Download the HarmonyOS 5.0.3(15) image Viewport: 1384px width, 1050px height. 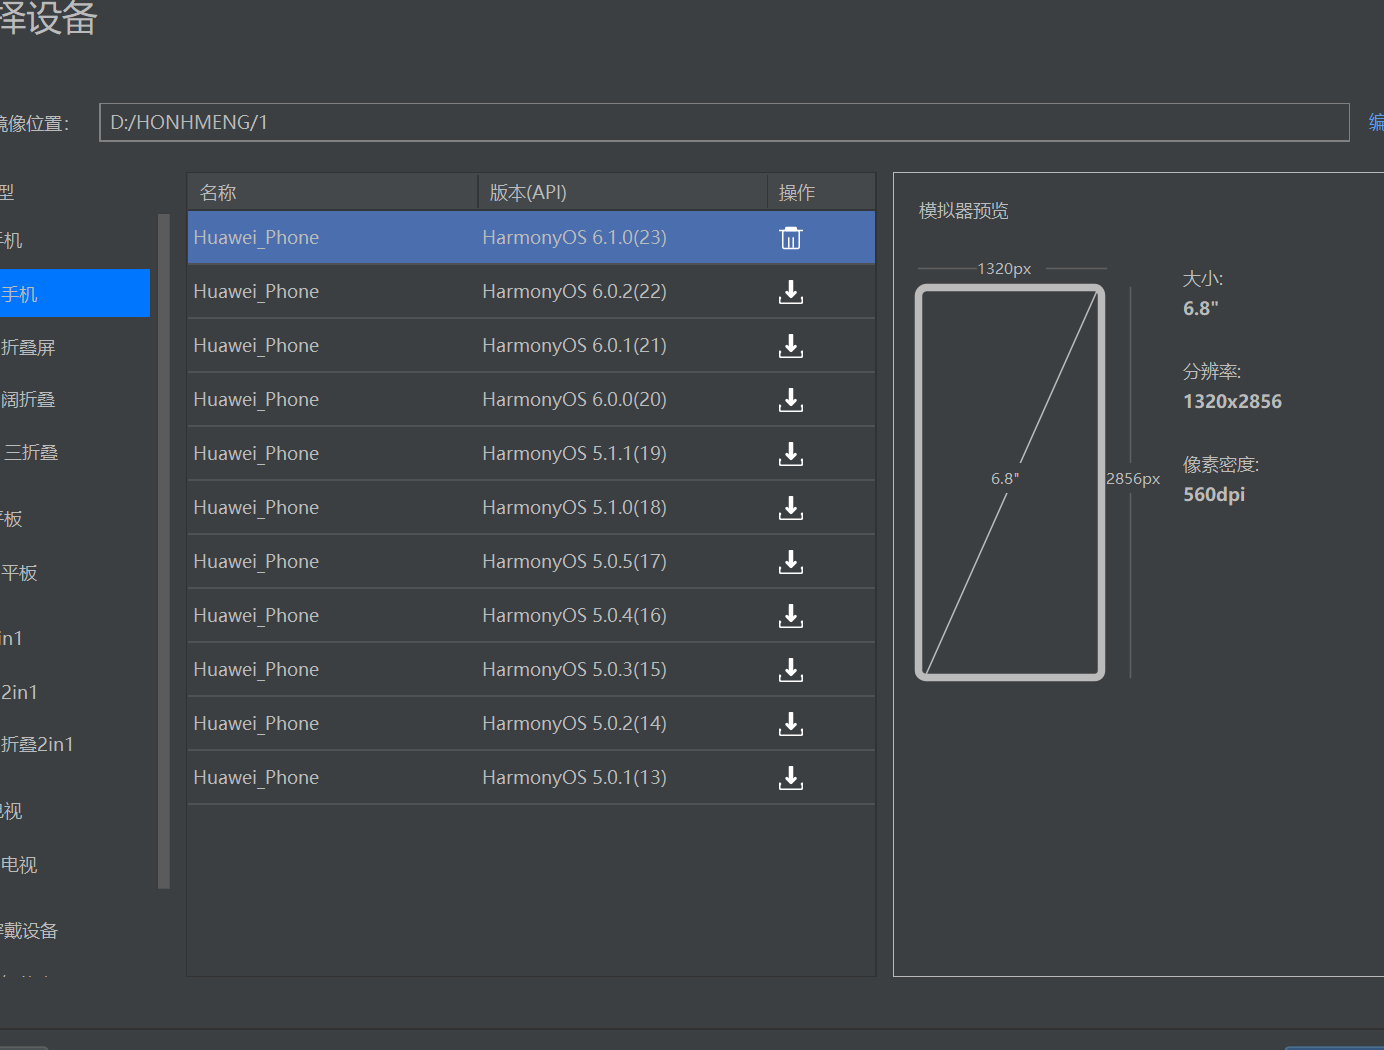point(791,670)
